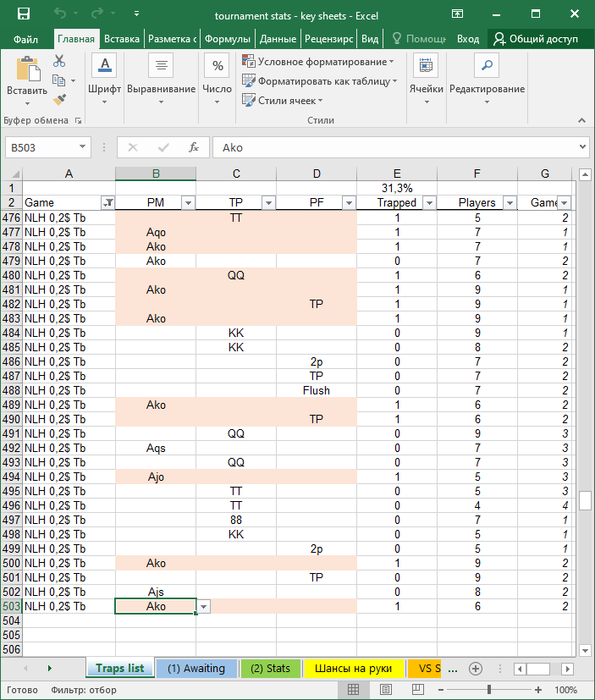Click cell Ajo in row 494
The height and width of the screenshot is (700, 595).
tap(156, 477)
